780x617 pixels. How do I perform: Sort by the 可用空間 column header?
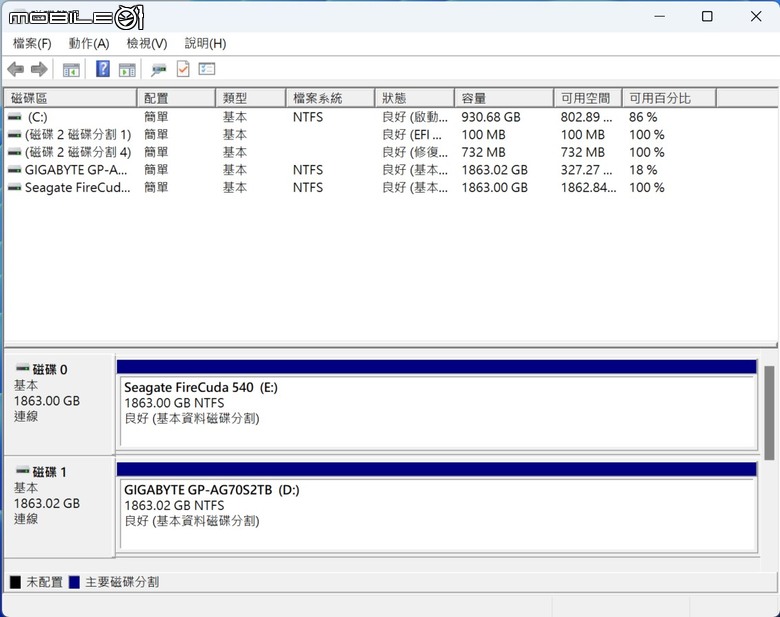(588, 98)
